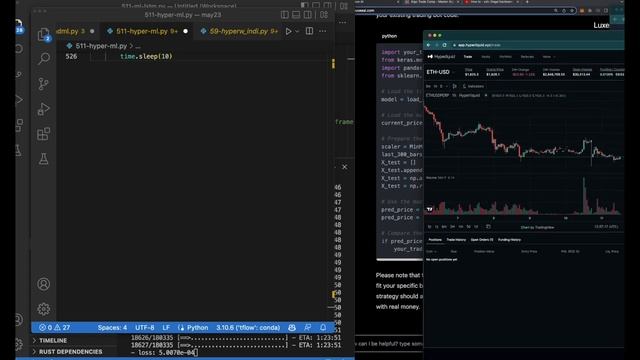Select the 3.10.6 tflow conda interpreter
Image resolution: width=640 pixels, height=360 pixels.
(248, 327)
